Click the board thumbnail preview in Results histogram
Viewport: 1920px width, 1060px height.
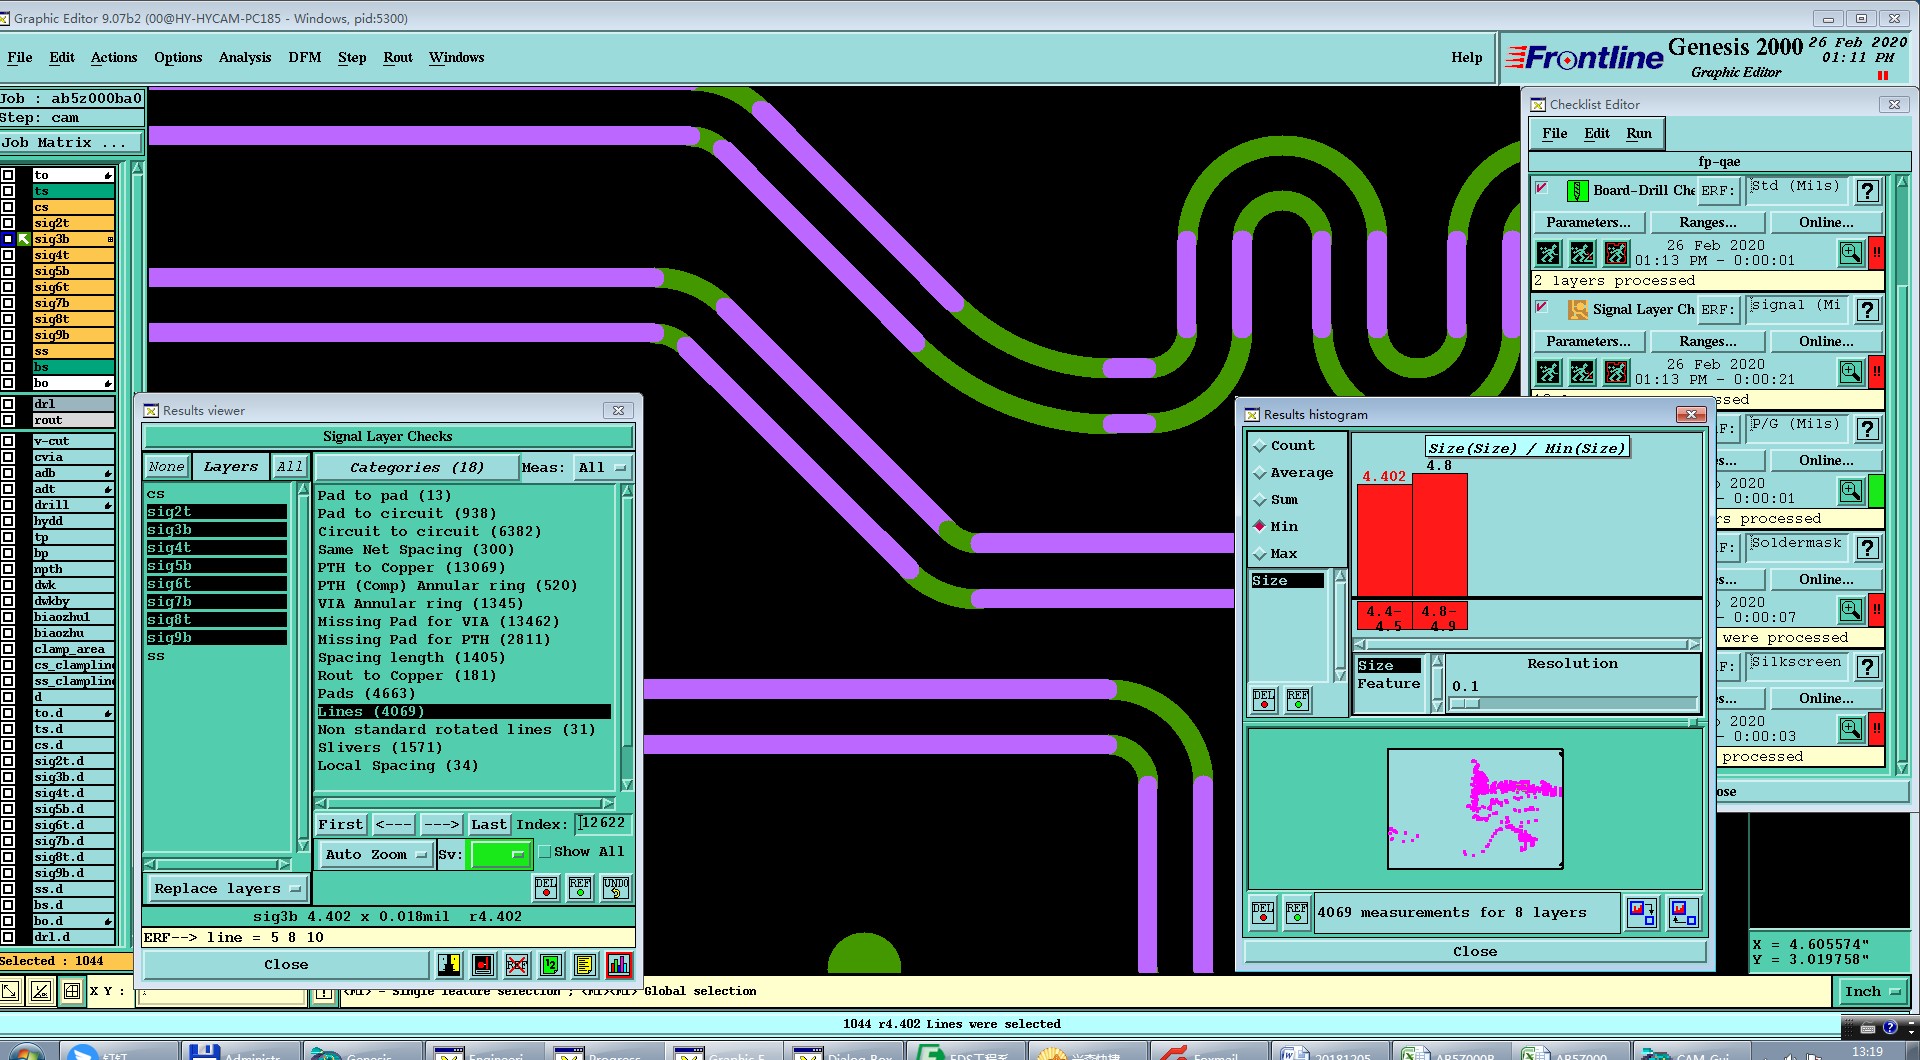click(1475, 808)
